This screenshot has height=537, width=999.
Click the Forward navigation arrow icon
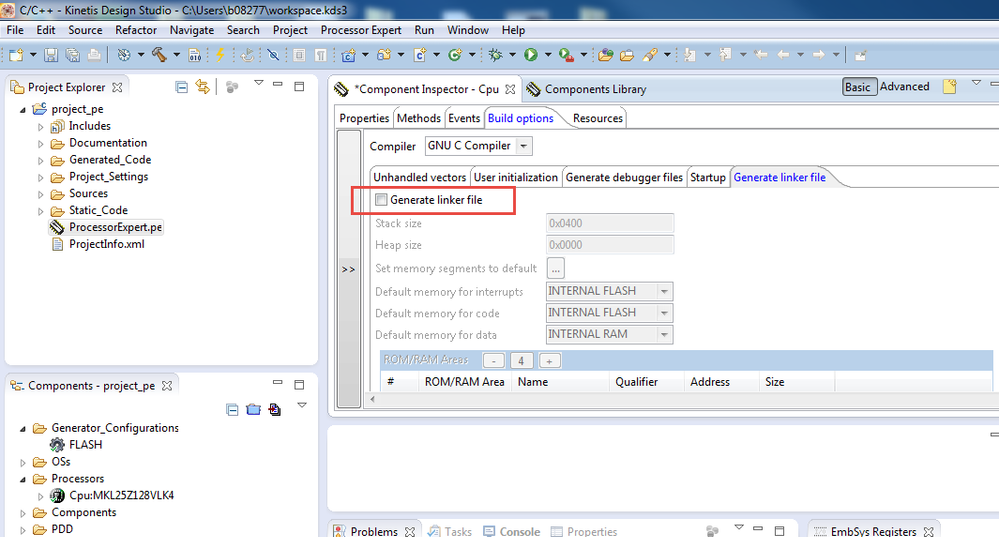tap(819, 55)
